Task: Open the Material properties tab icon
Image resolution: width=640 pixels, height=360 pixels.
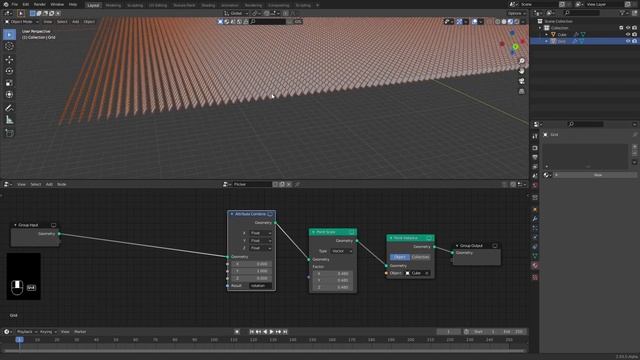Action: tap(535, 266)
